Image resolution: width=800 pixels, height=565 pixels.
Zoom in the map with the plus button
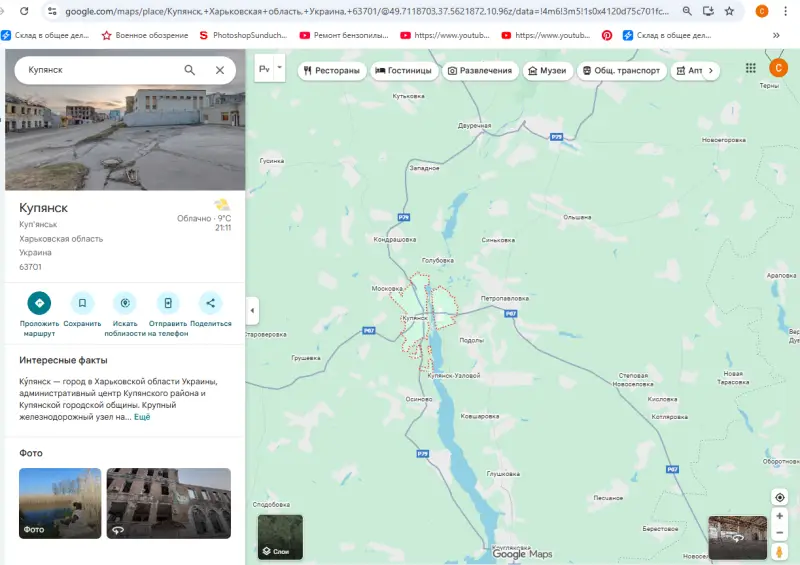tap(780, 516)
